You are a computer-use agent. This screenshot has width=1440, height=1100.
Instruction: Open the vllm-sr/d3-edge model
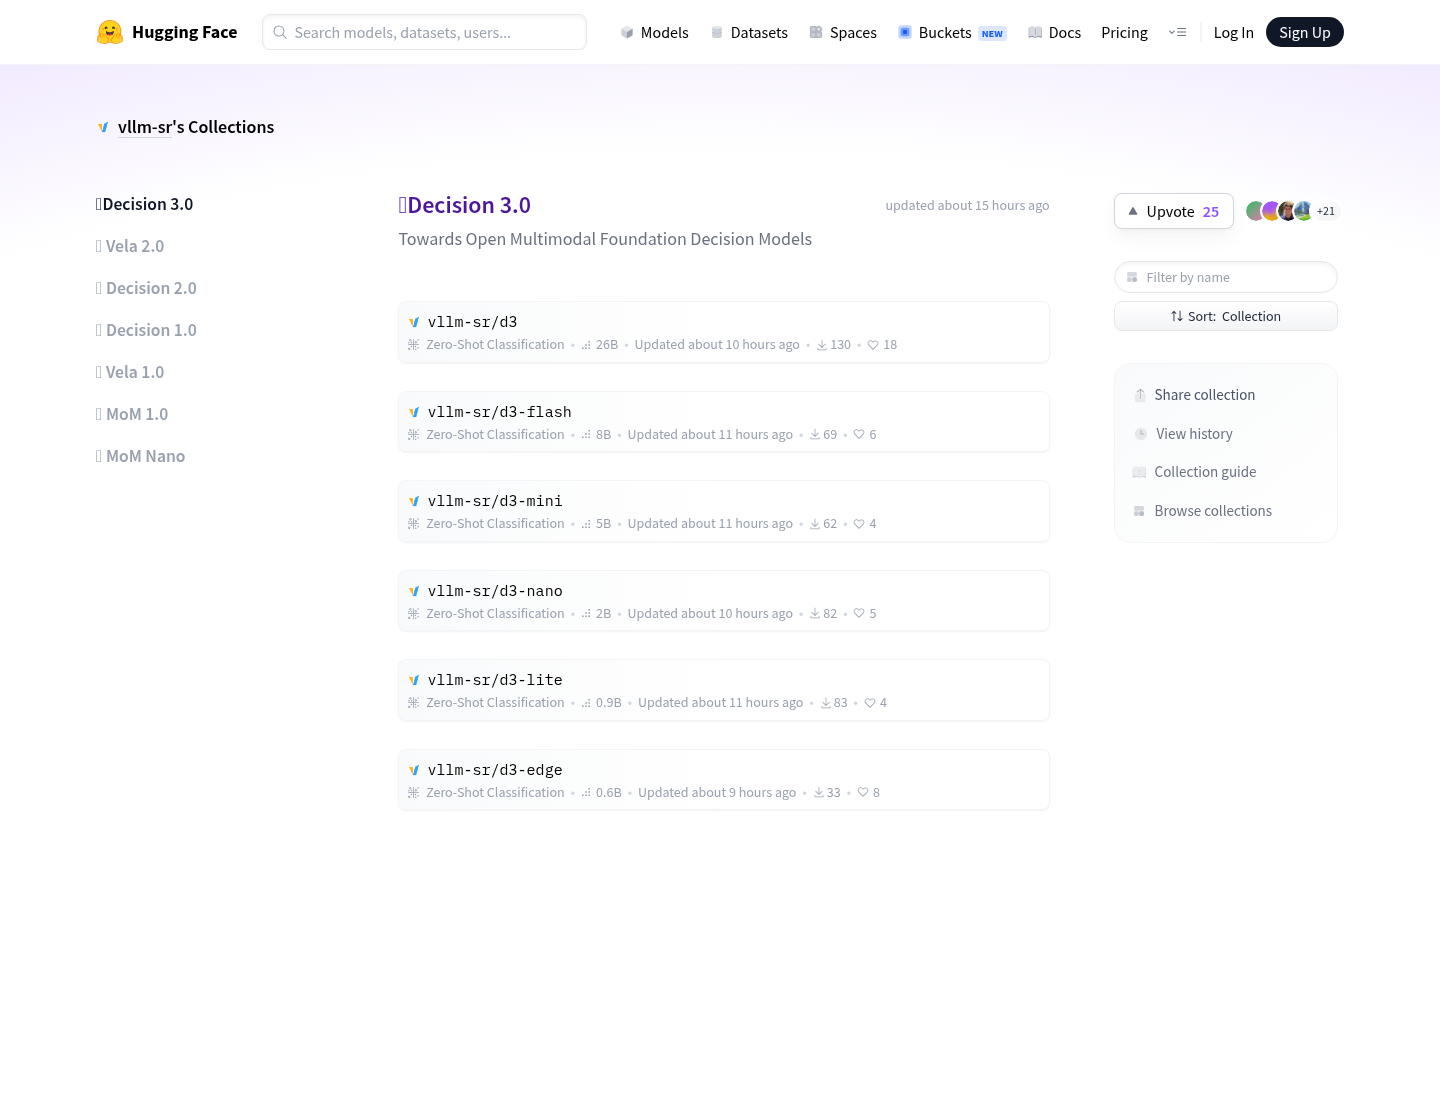(724, 780)
